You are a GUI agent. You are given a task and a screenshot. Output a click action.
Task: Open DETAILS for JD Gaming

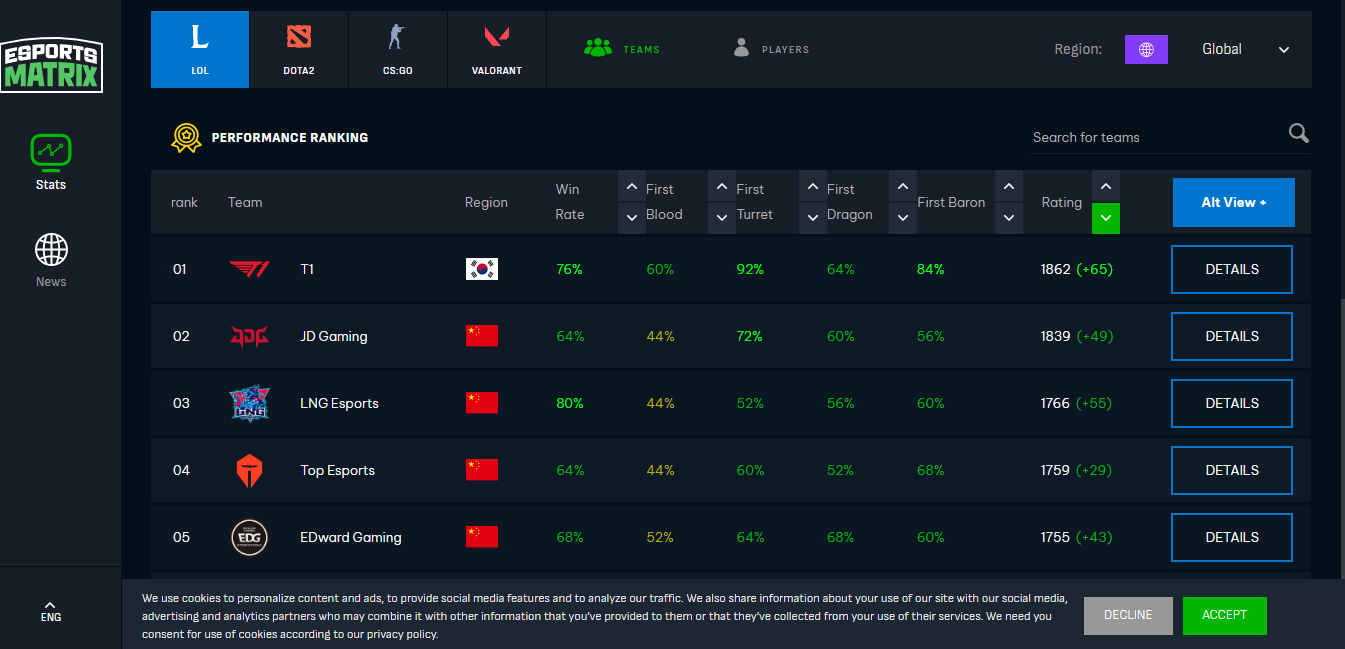pos(1232,336)
